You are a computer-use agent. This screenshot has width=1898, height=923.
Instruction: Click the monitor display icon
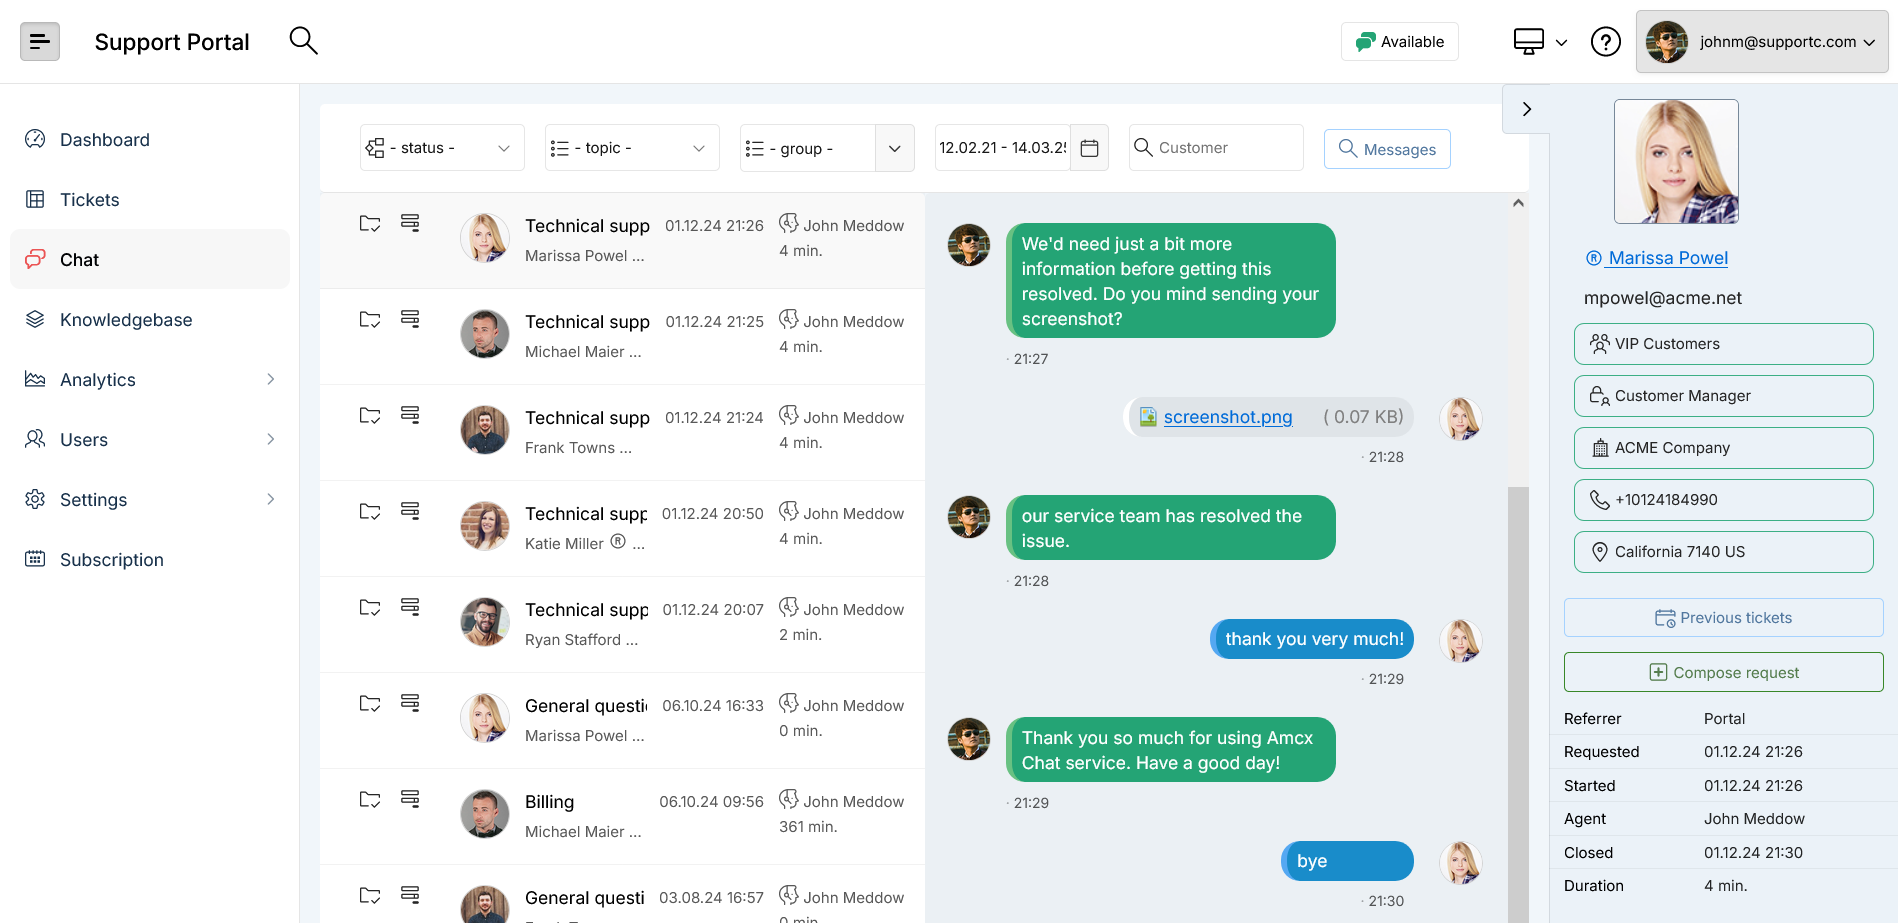1529,42
